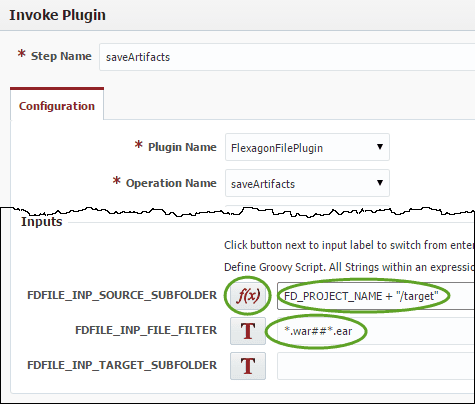
Task: Click the 'Click button next to input label' hint
Action: click(x=349, y=245)
